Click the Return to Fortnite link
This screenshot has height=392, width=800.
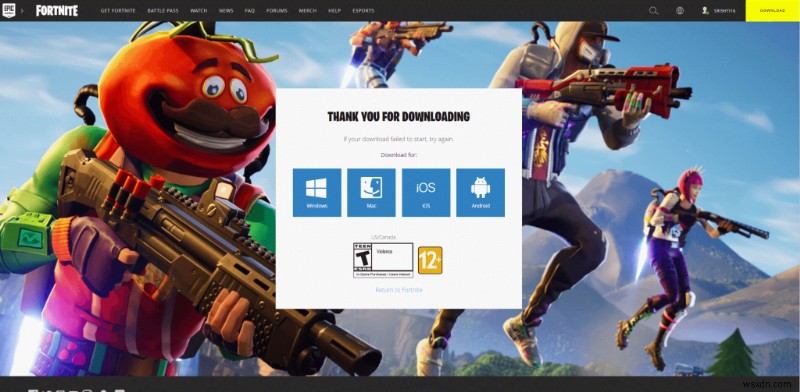pos(399,290)
